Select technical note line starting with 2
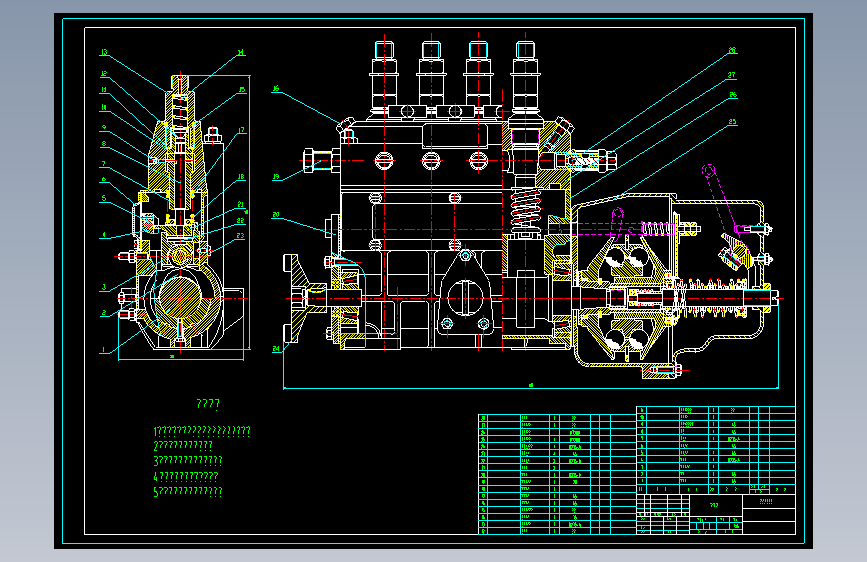Screen dimensions: 867x562 183,445
